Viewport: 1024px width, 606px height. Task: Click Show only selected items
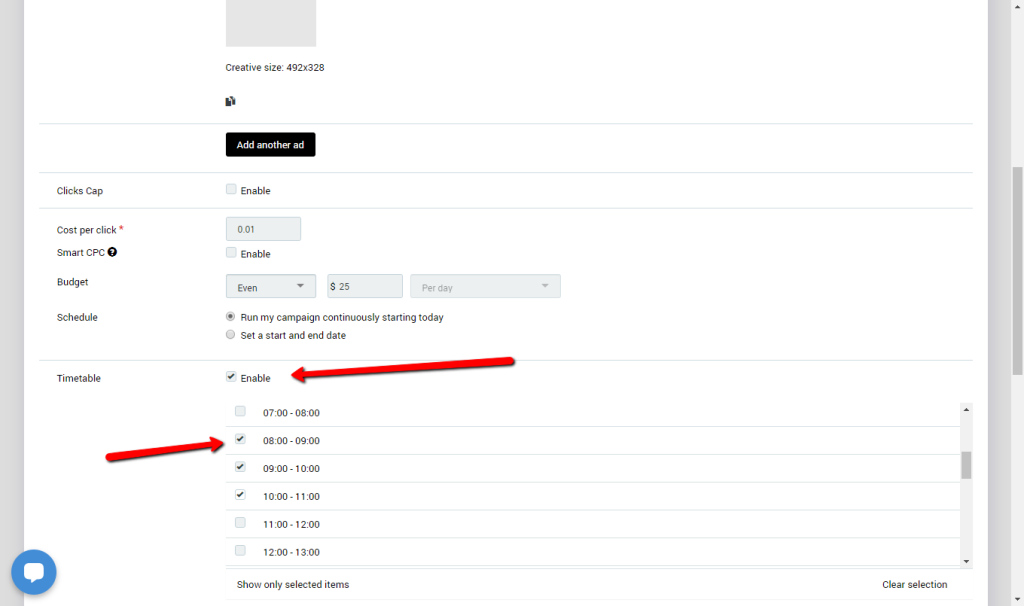click(293, 585)
